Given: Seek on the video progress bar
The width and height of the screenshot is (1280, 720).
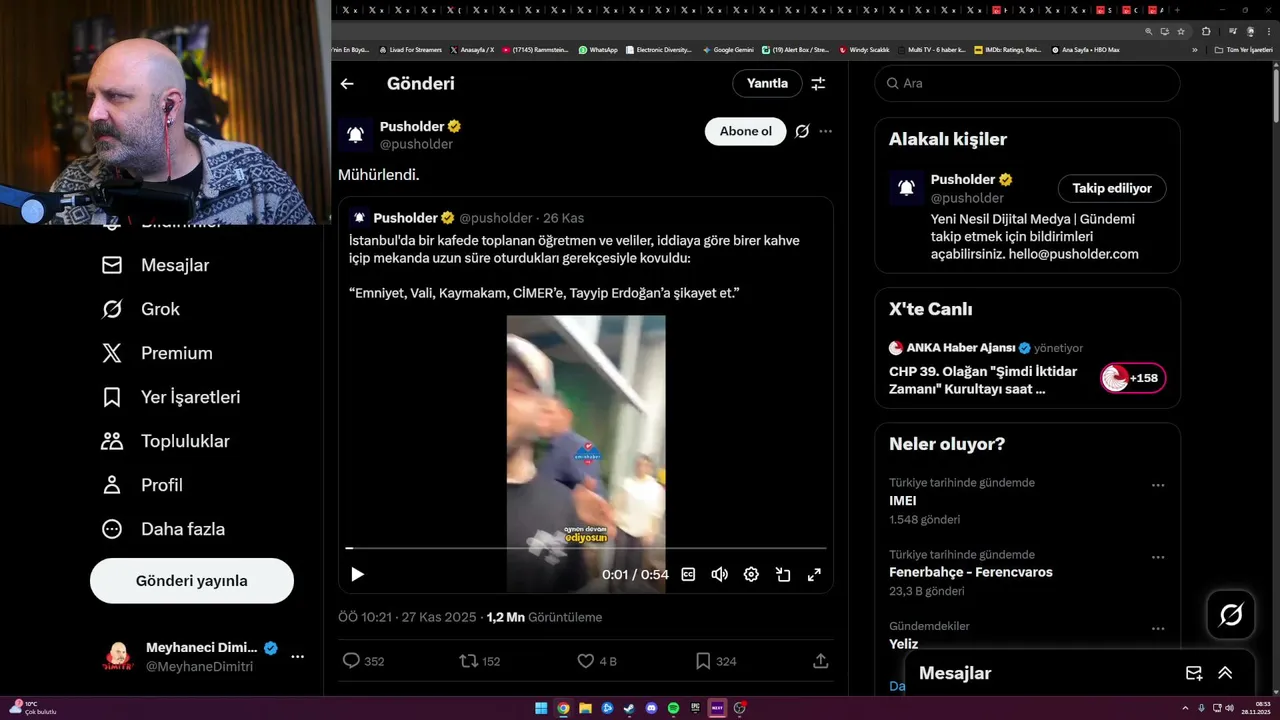Looking at the screenshot, I should pos(586,548).
